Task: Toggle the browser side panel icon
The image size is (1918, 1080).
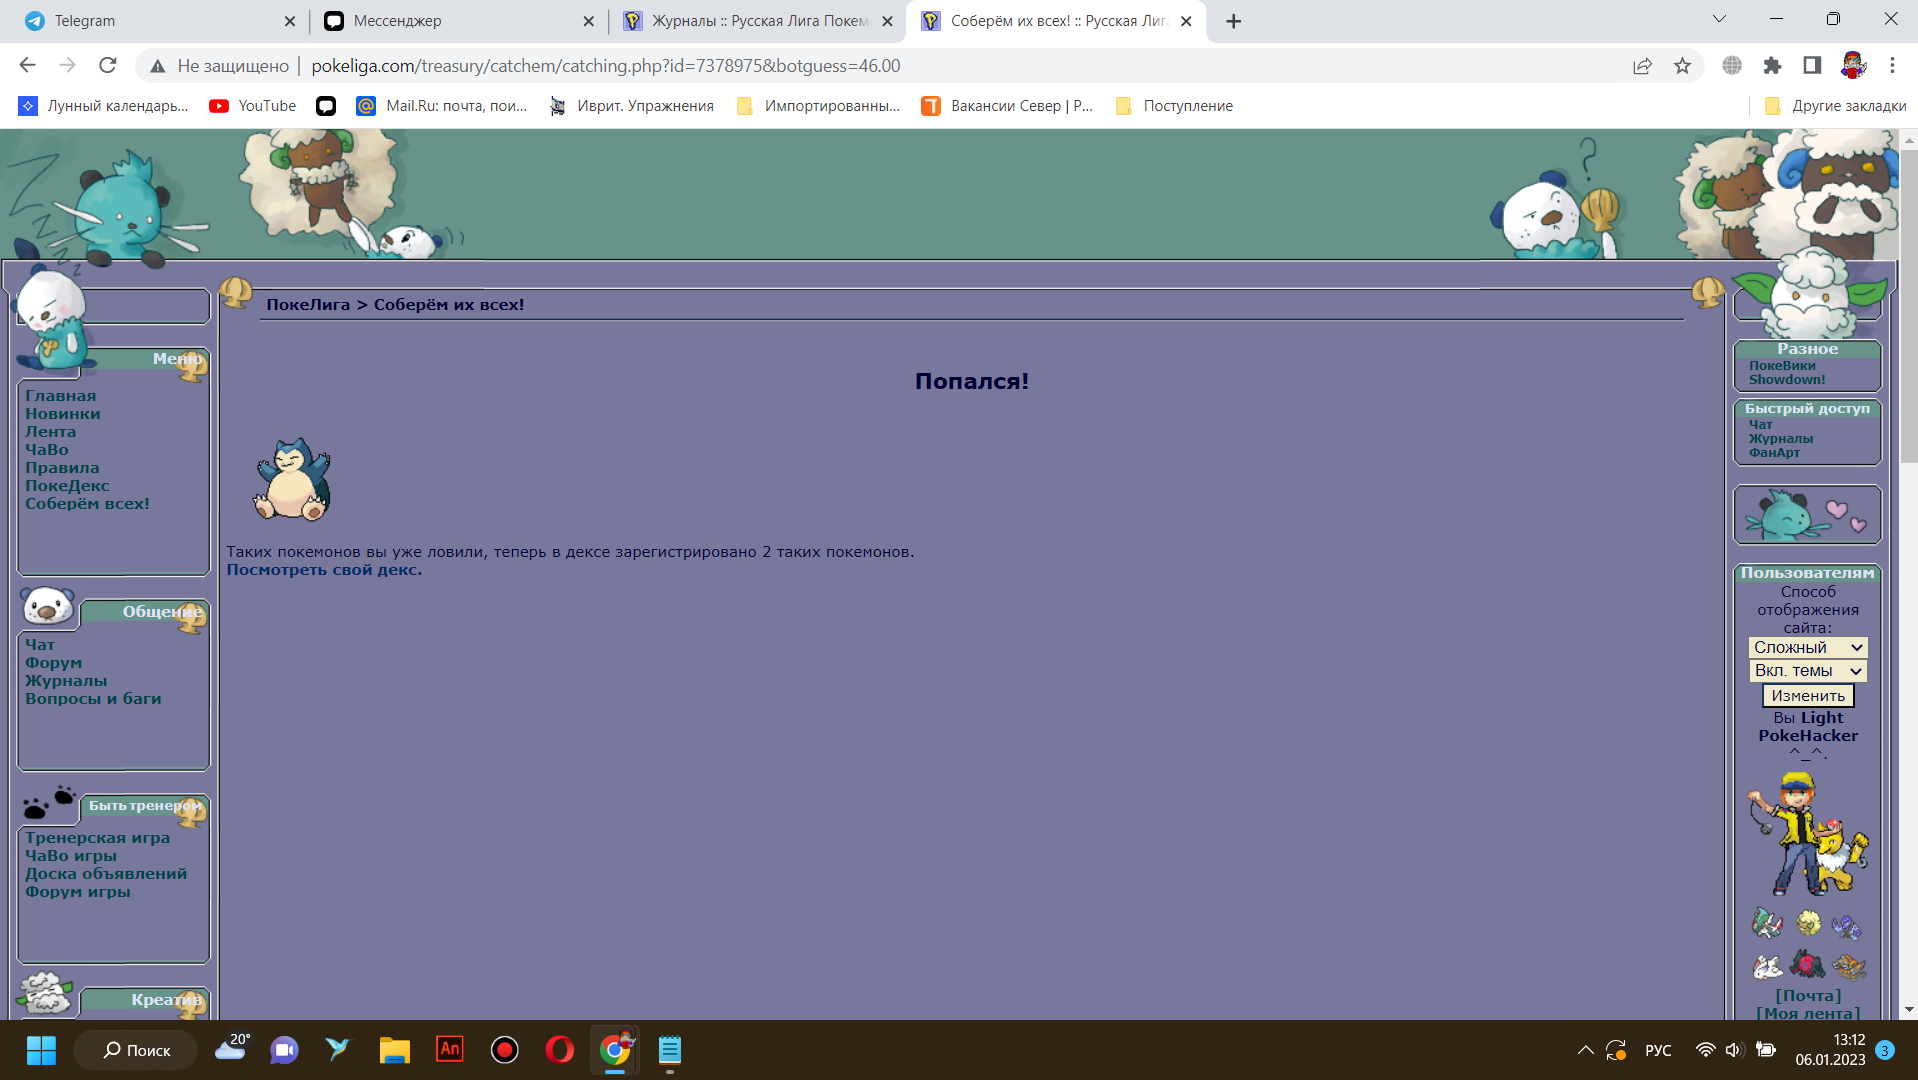Action: tap(1812, 66)
